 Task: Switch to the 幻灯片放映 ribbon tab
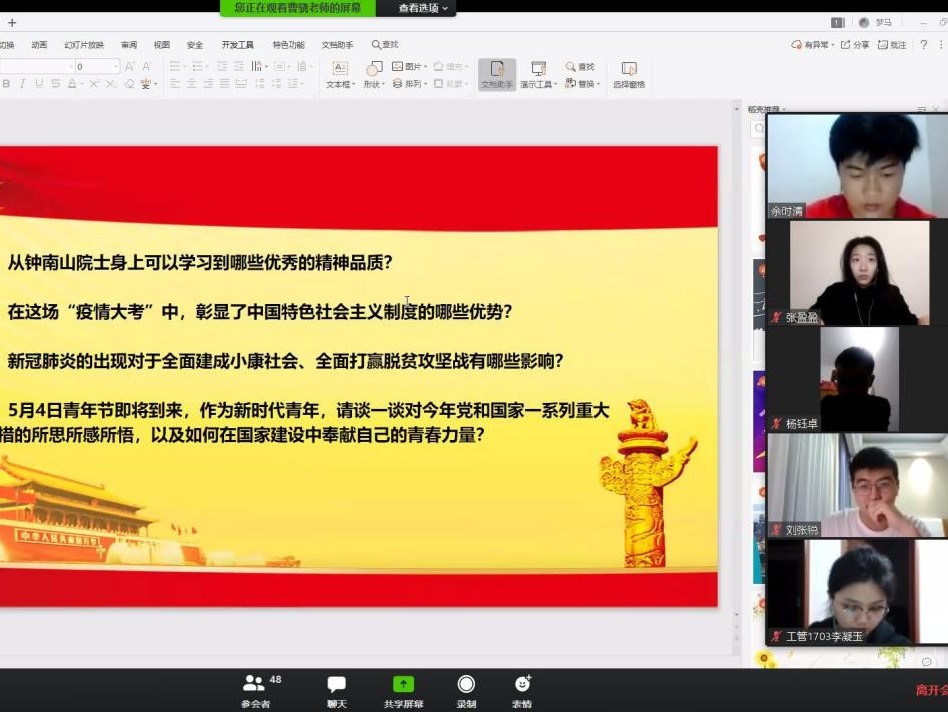[x=84, y=45]
